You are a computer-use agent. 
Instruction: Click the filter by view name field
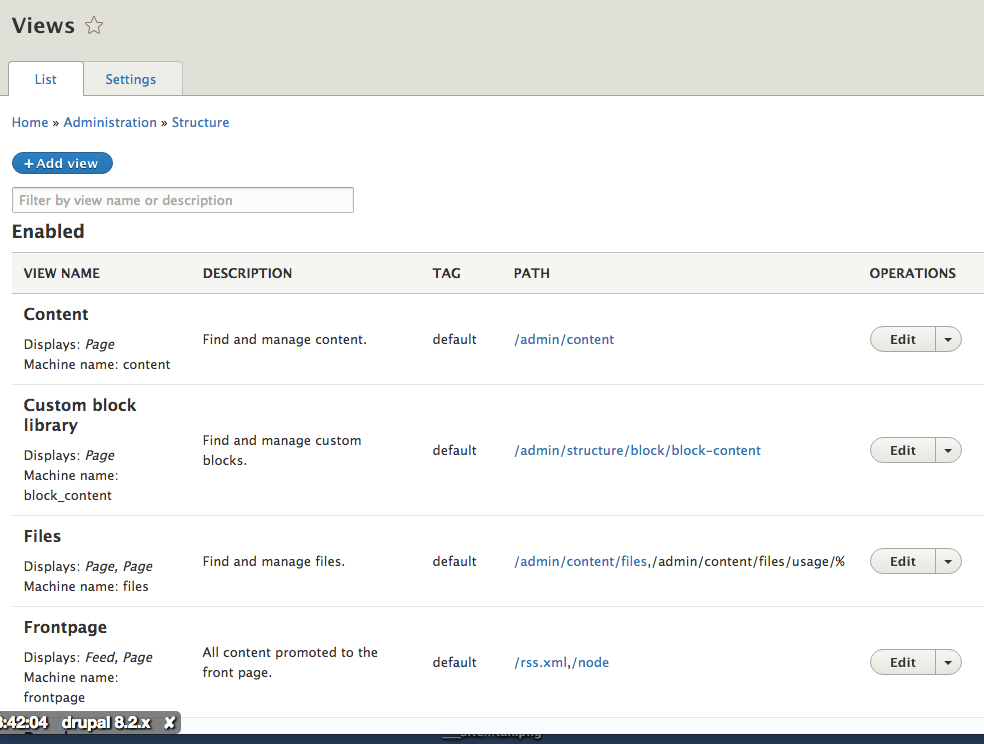183,200
